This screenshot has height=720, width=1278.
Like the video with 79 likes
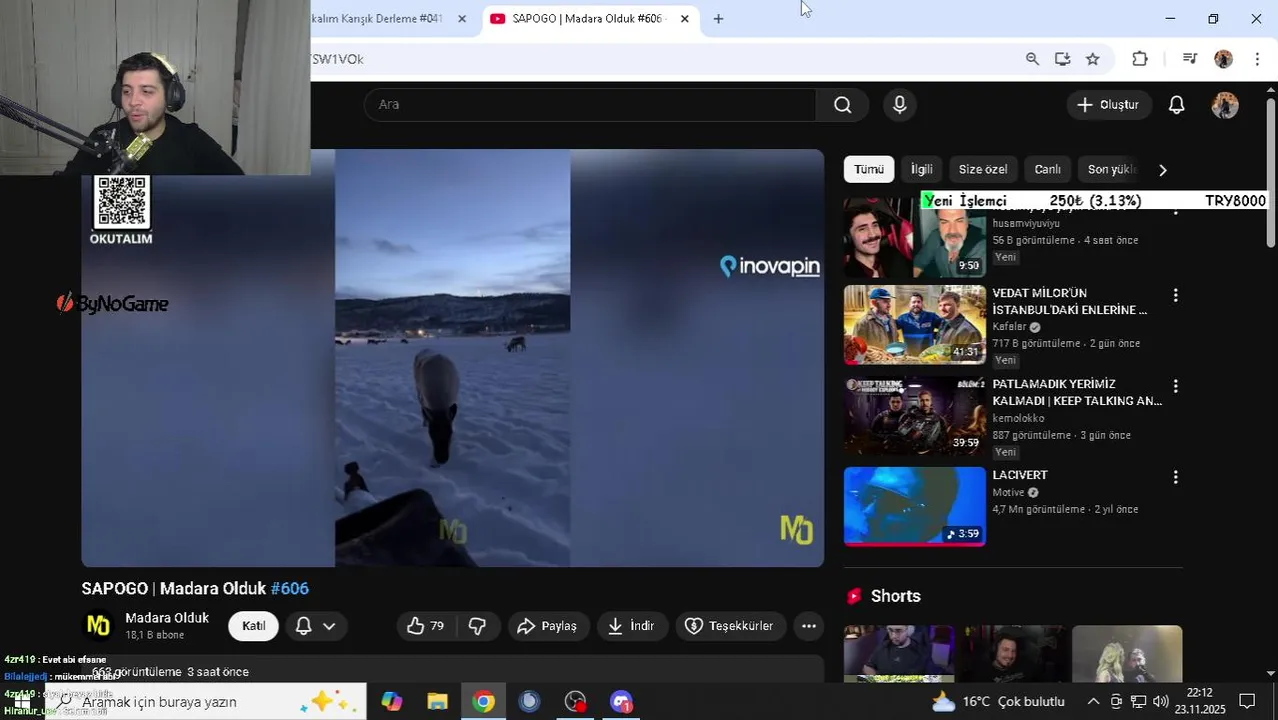coord(426,626)
